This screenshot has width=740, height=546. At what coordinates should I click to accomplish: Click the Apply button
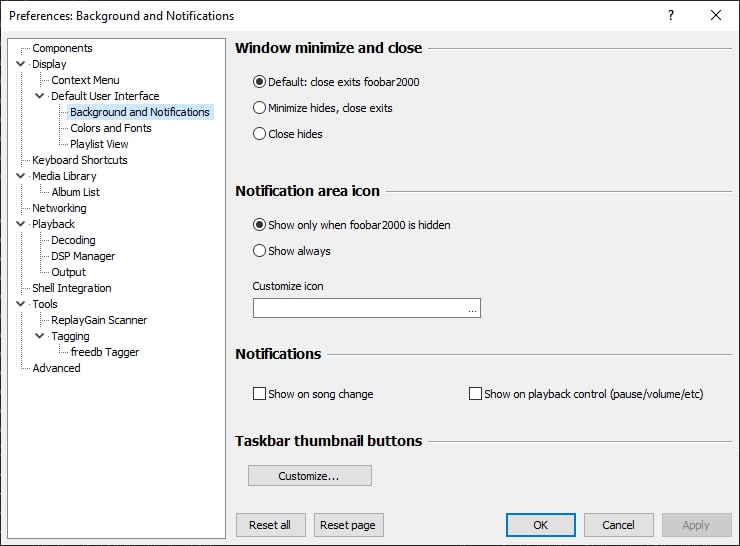696,525
